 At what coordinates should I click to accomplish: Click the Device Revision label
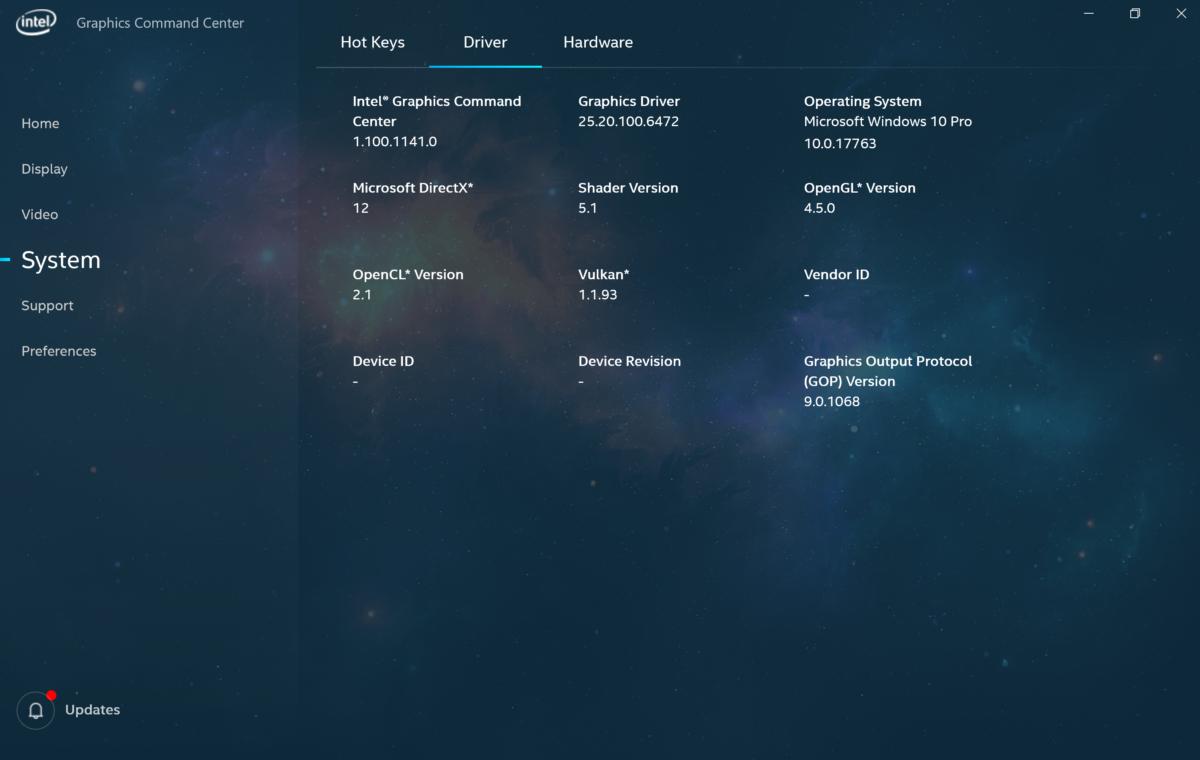[x=630, y=362]
